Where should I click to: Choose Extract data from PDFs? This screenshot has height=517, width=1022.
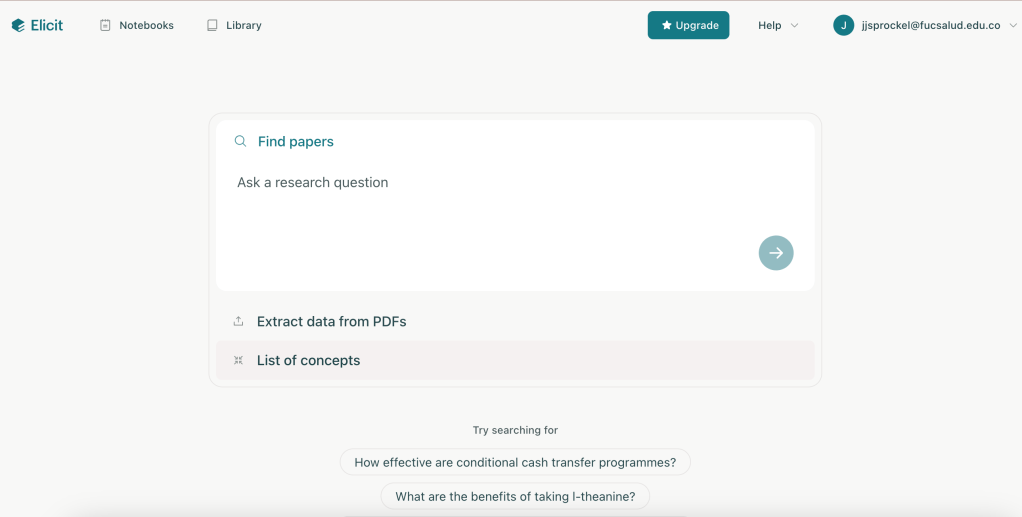coord(331,322)
